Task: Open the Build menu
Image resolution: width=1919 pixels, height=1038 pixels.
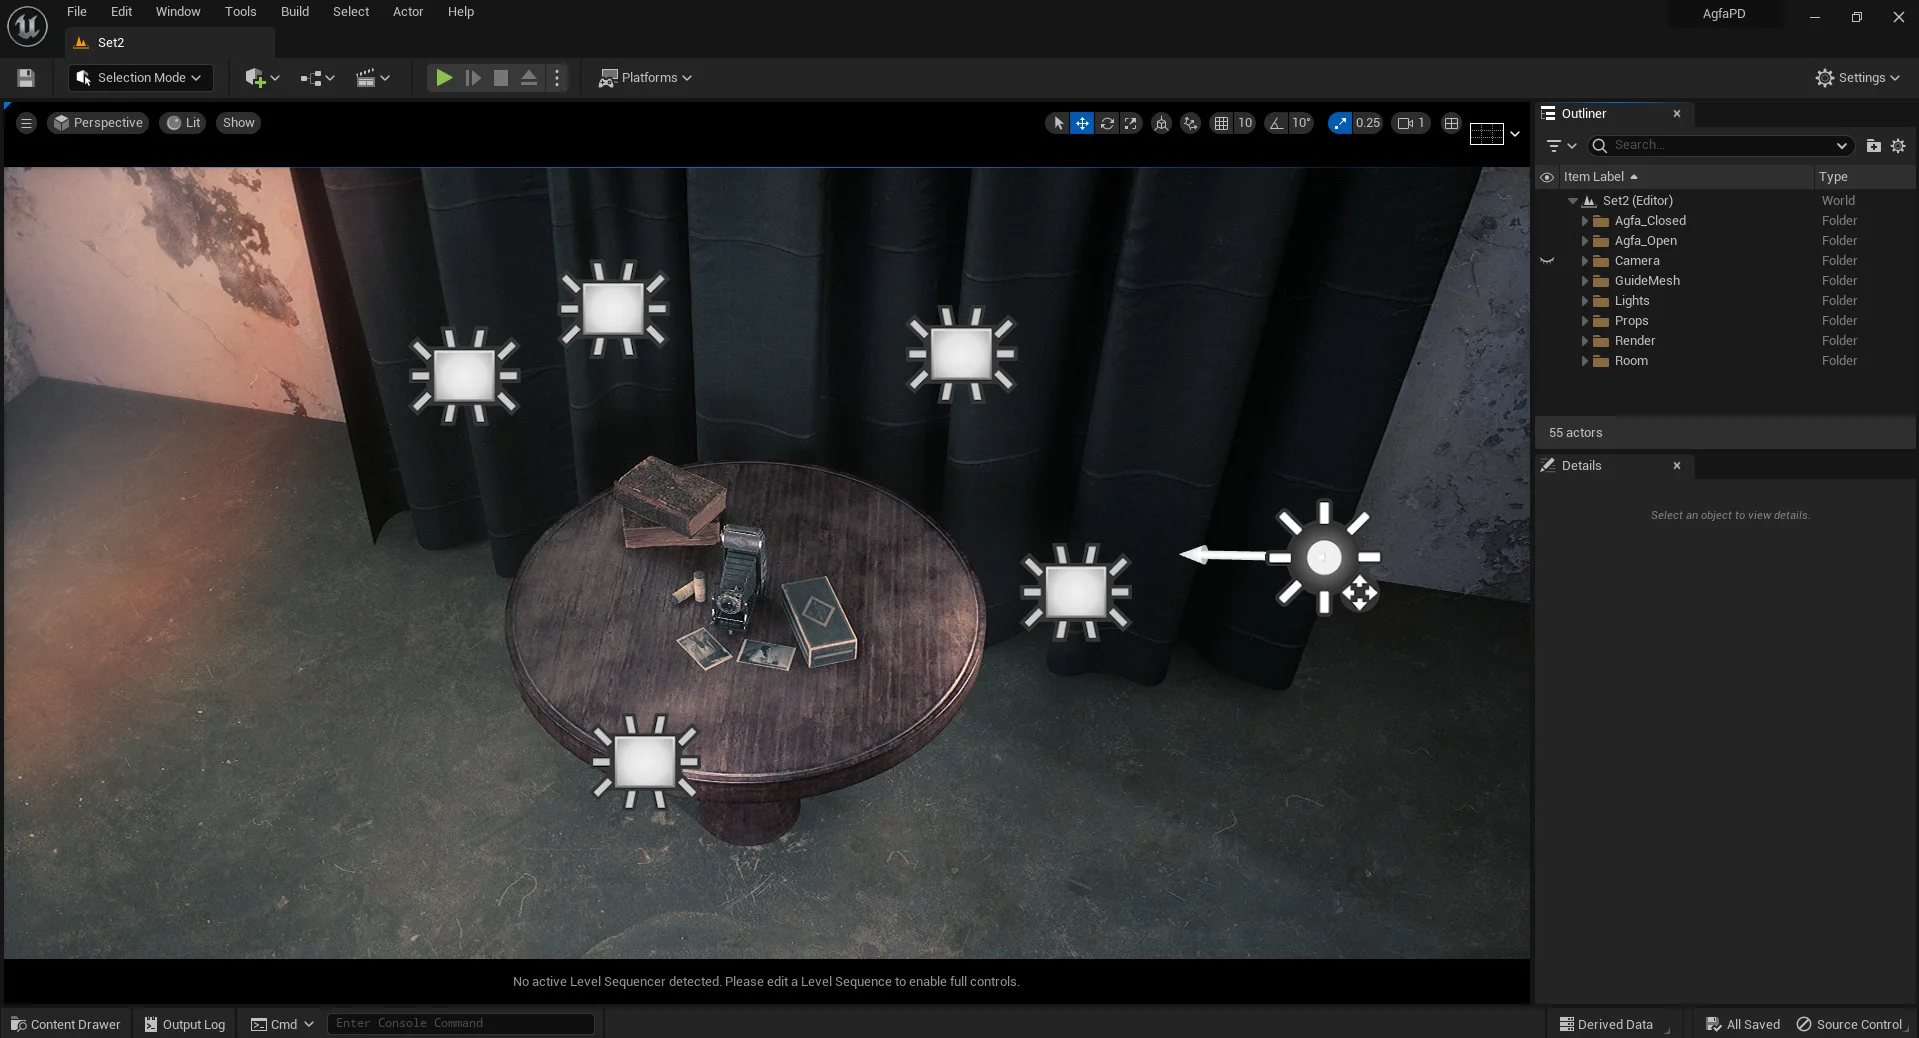Action: [295, 12]
